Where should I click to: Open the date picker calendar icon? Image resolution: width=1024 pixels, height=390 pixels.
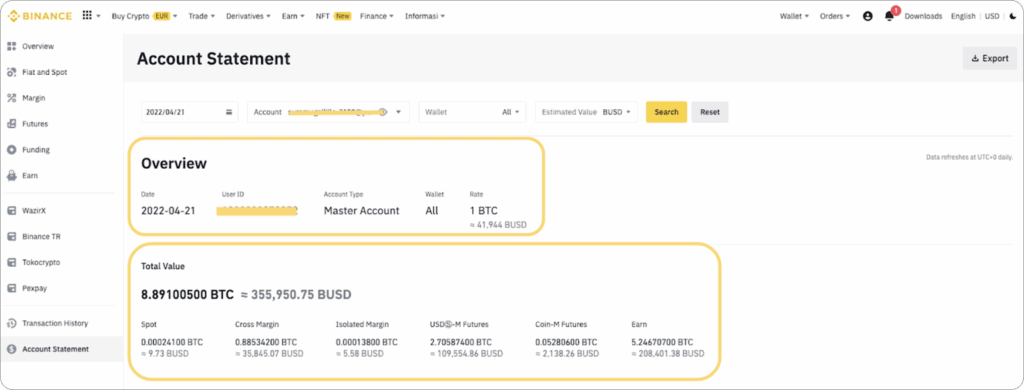point(229,112)
